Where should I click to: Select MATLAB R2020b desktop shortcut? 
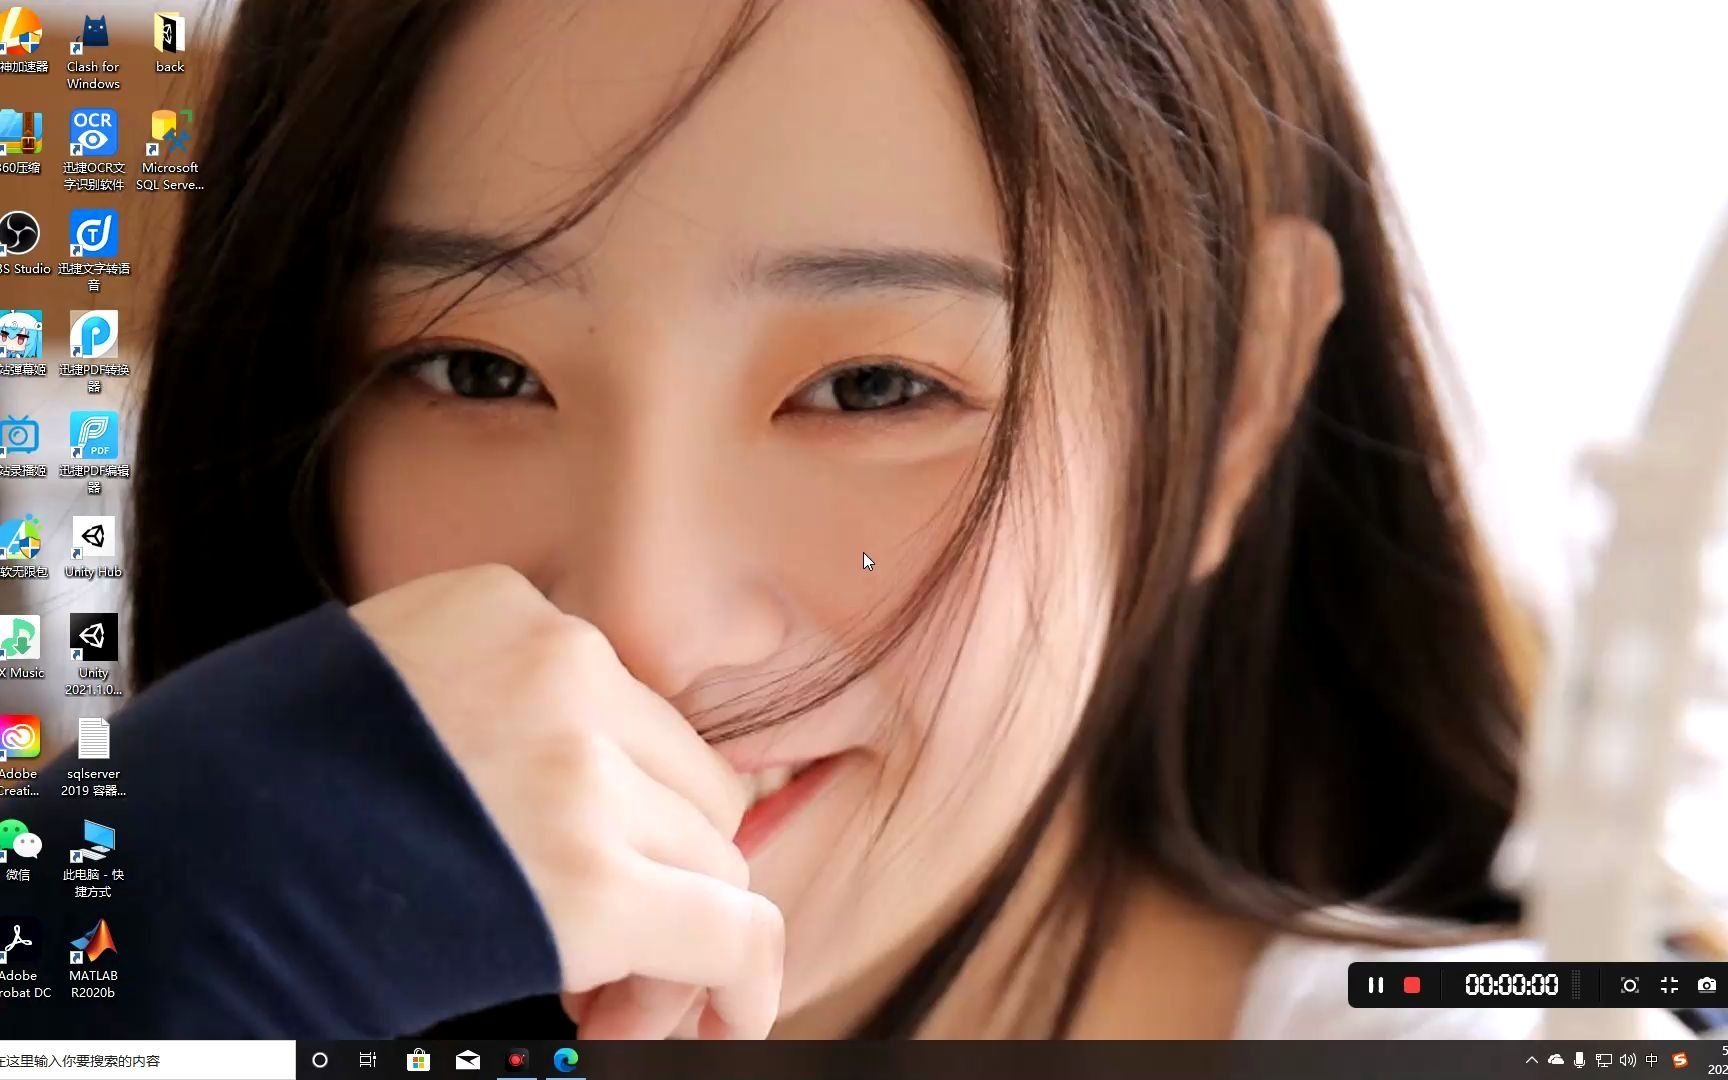tap(93, 959)
